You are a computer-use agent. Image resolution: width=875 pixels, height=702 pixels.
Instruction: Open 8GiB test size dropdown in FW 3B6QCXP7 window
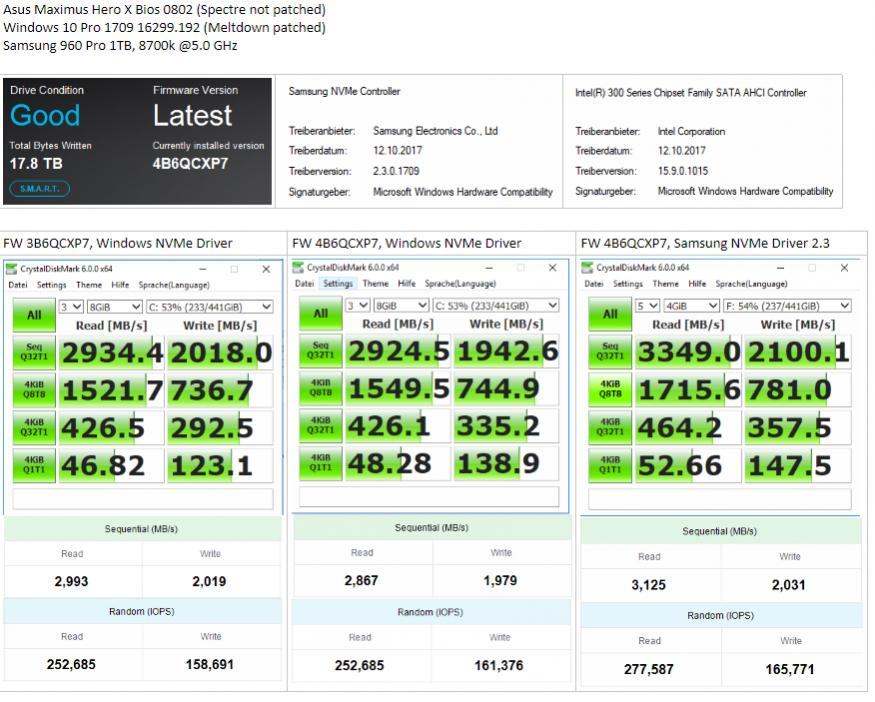[114, 307]
